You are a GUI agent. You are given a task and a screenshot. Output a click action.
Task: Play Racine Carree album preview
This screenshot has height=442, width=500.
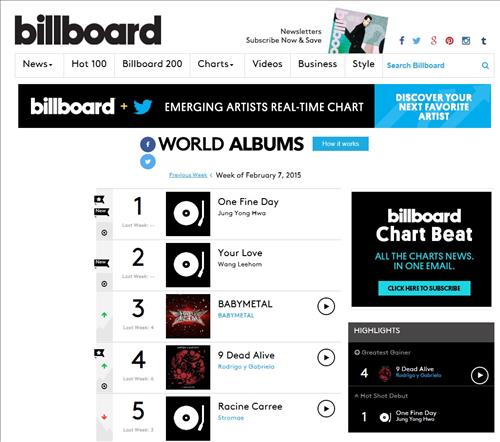(326, 409)
